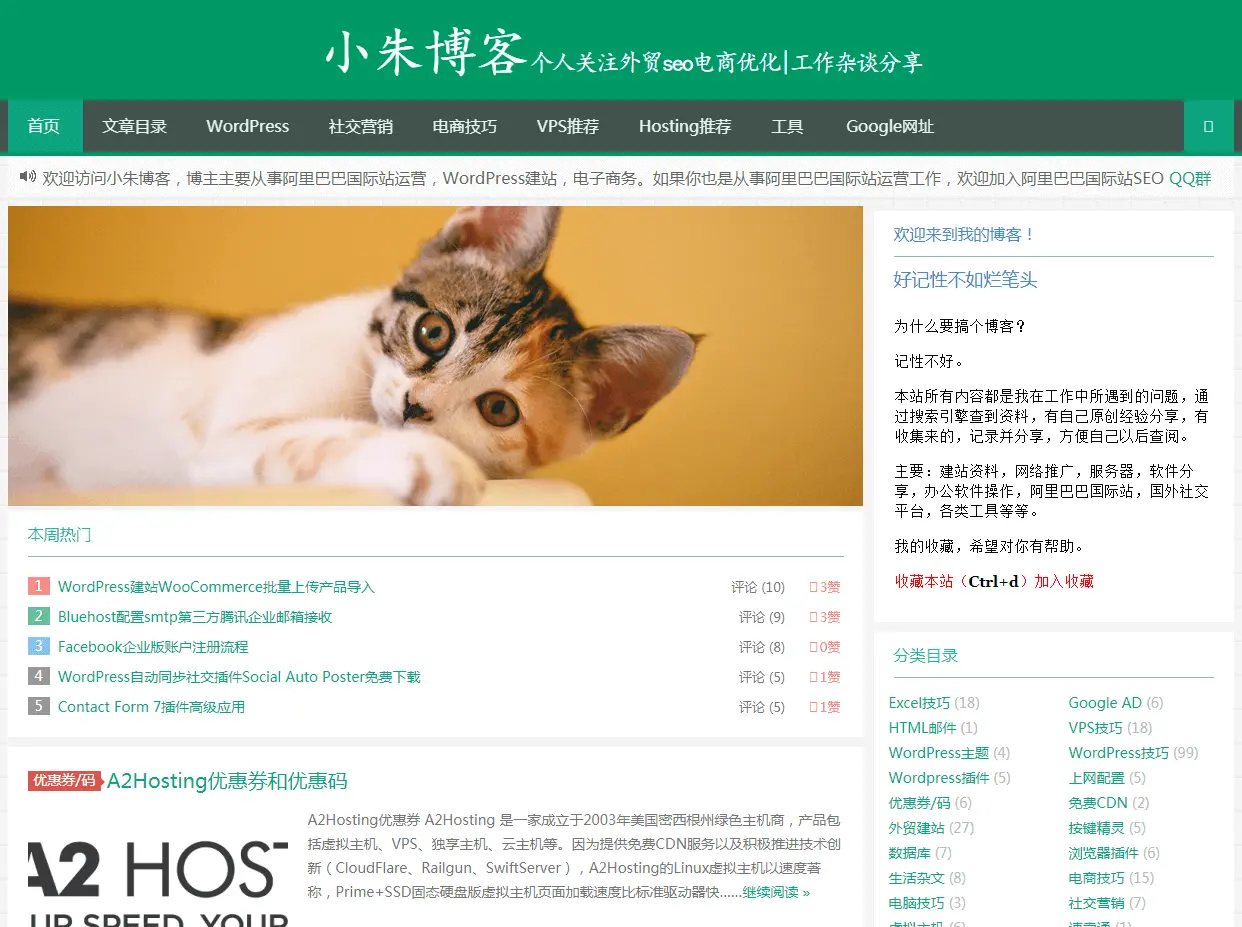Like the Bluehost smtp post
The image size is (1242, 927).
(825, 617)
